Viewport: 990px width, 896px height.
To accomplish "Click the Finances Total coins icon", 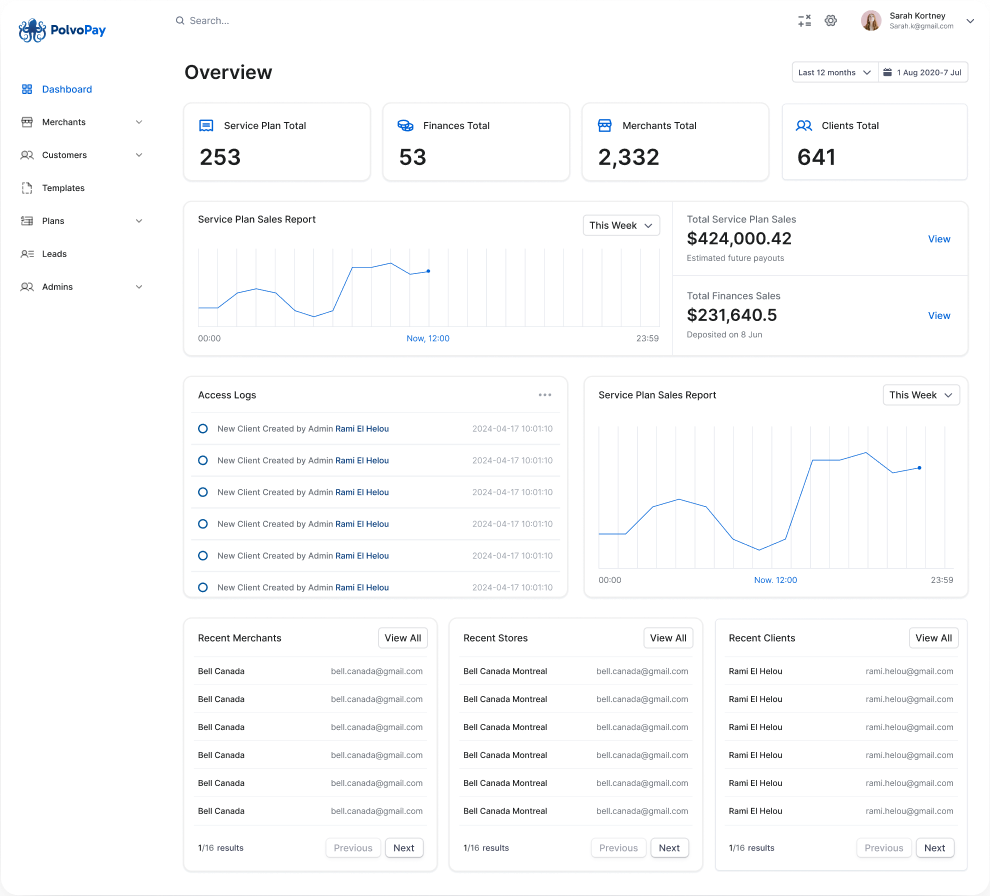I will click(x=405, y=126).
